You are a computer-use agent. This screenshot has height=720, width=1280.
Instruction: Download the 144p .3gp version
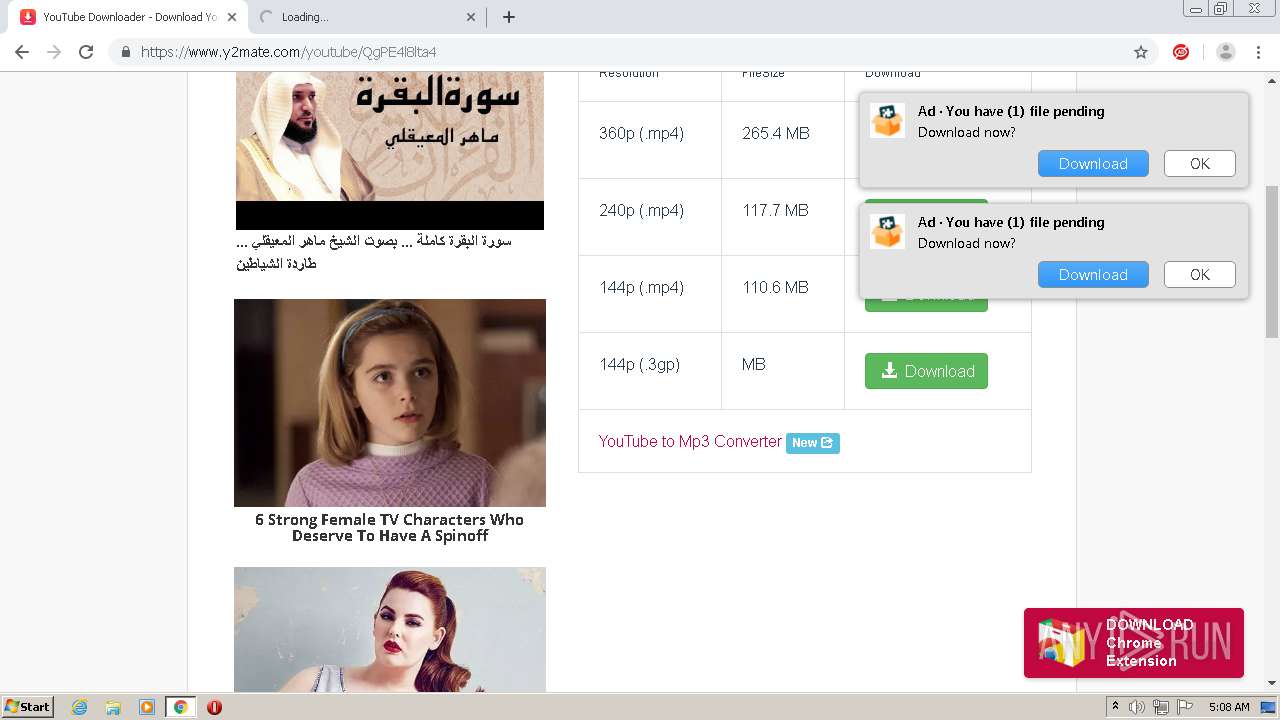pyautogui.click(x=926, y=371)
